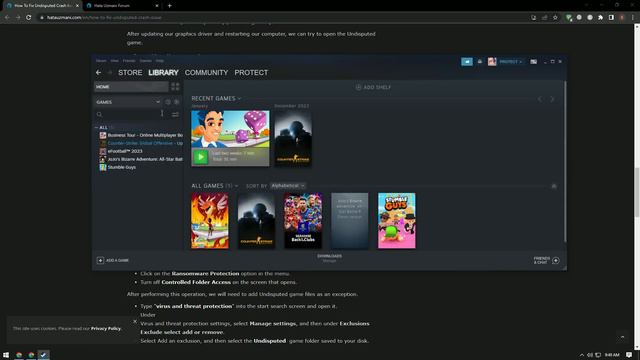Open Windows notification center icon
The height and width of the screenshot is (360, 640).
coord(629,355)
